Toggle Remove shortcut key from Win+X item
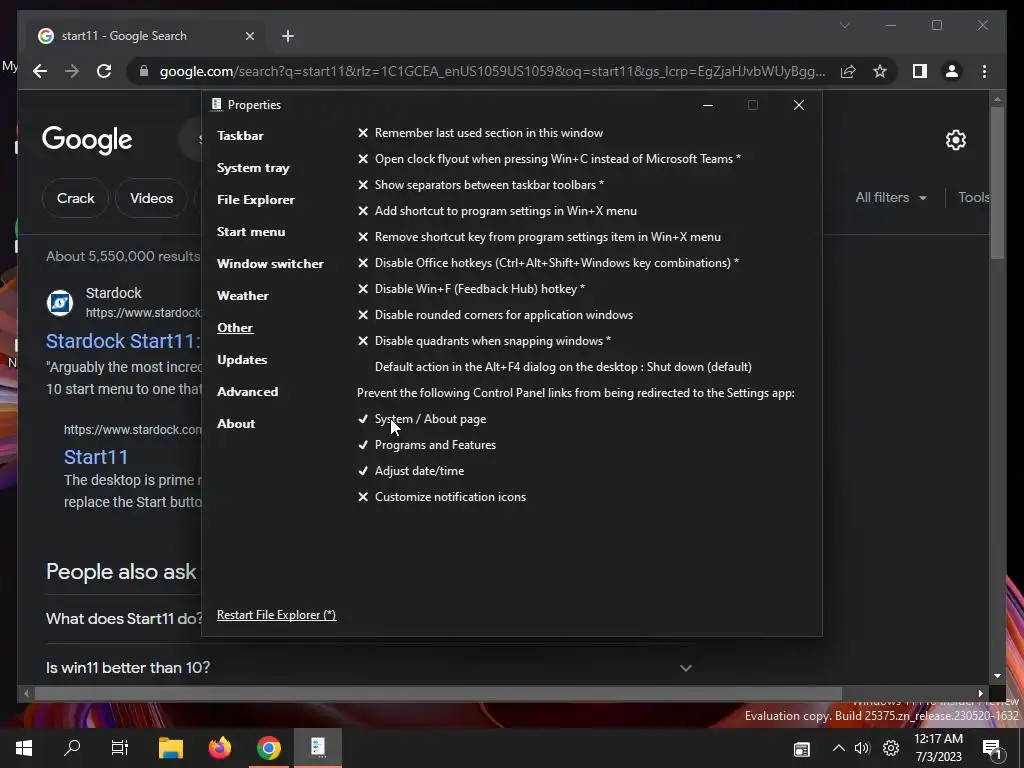This screenshot has height=768, width=1024. (539, 237)
